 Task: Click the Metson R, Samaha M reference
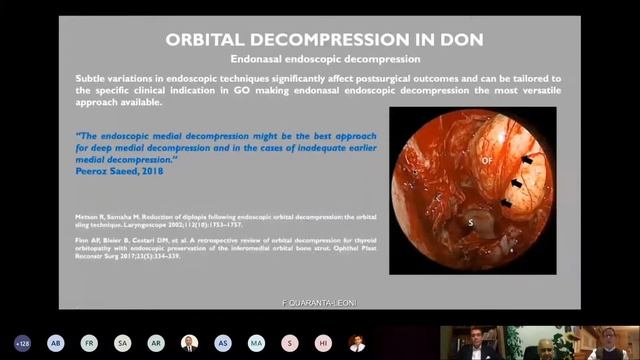[x=226, y=221]
